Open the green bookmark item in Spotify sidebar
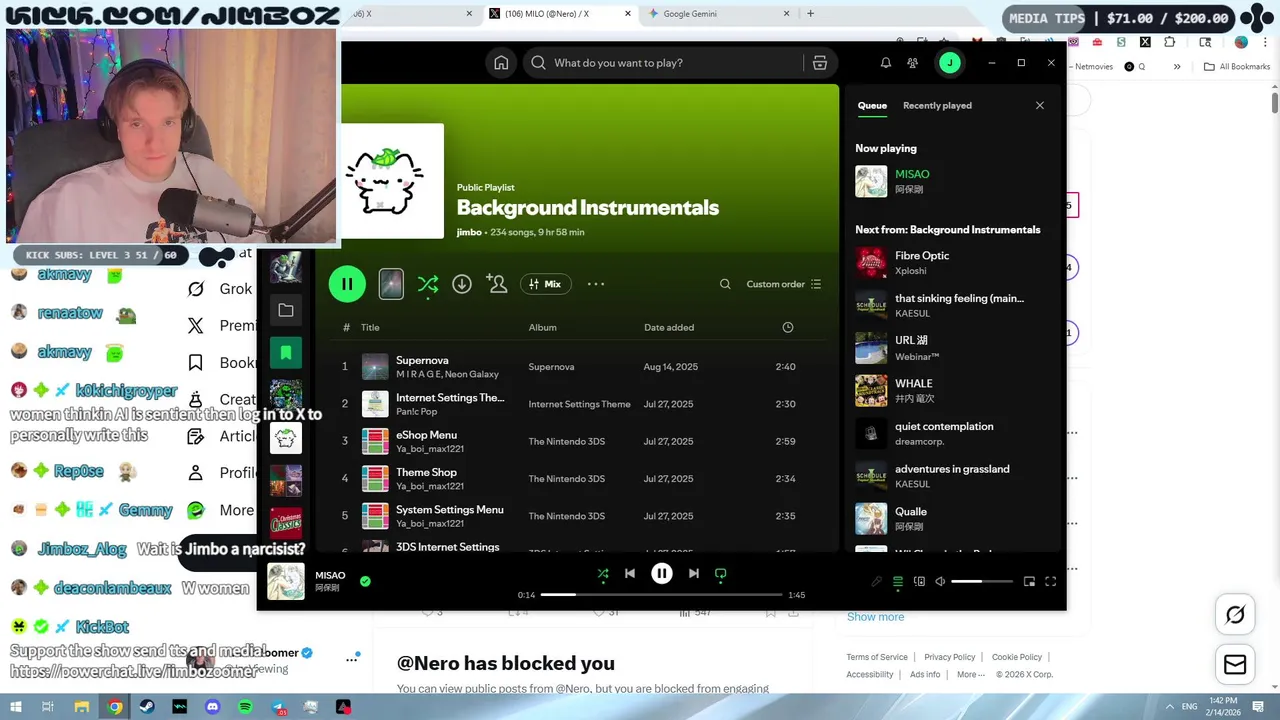 (x=286, y=352)
